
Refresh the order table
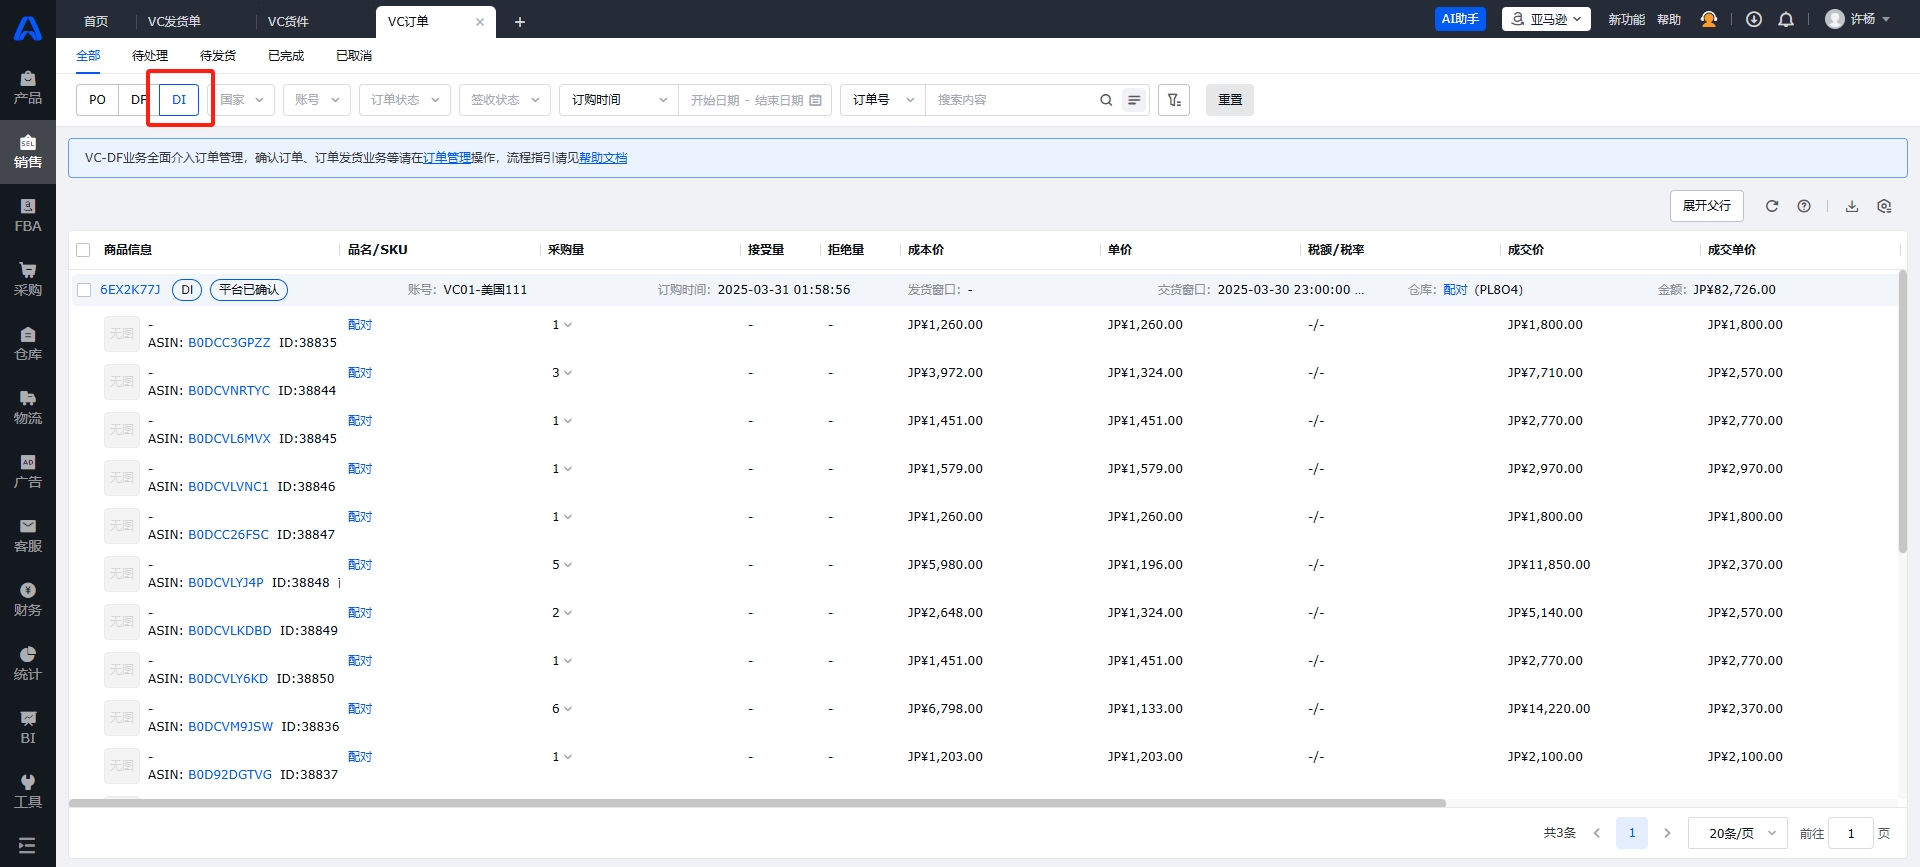[1772, 206]
